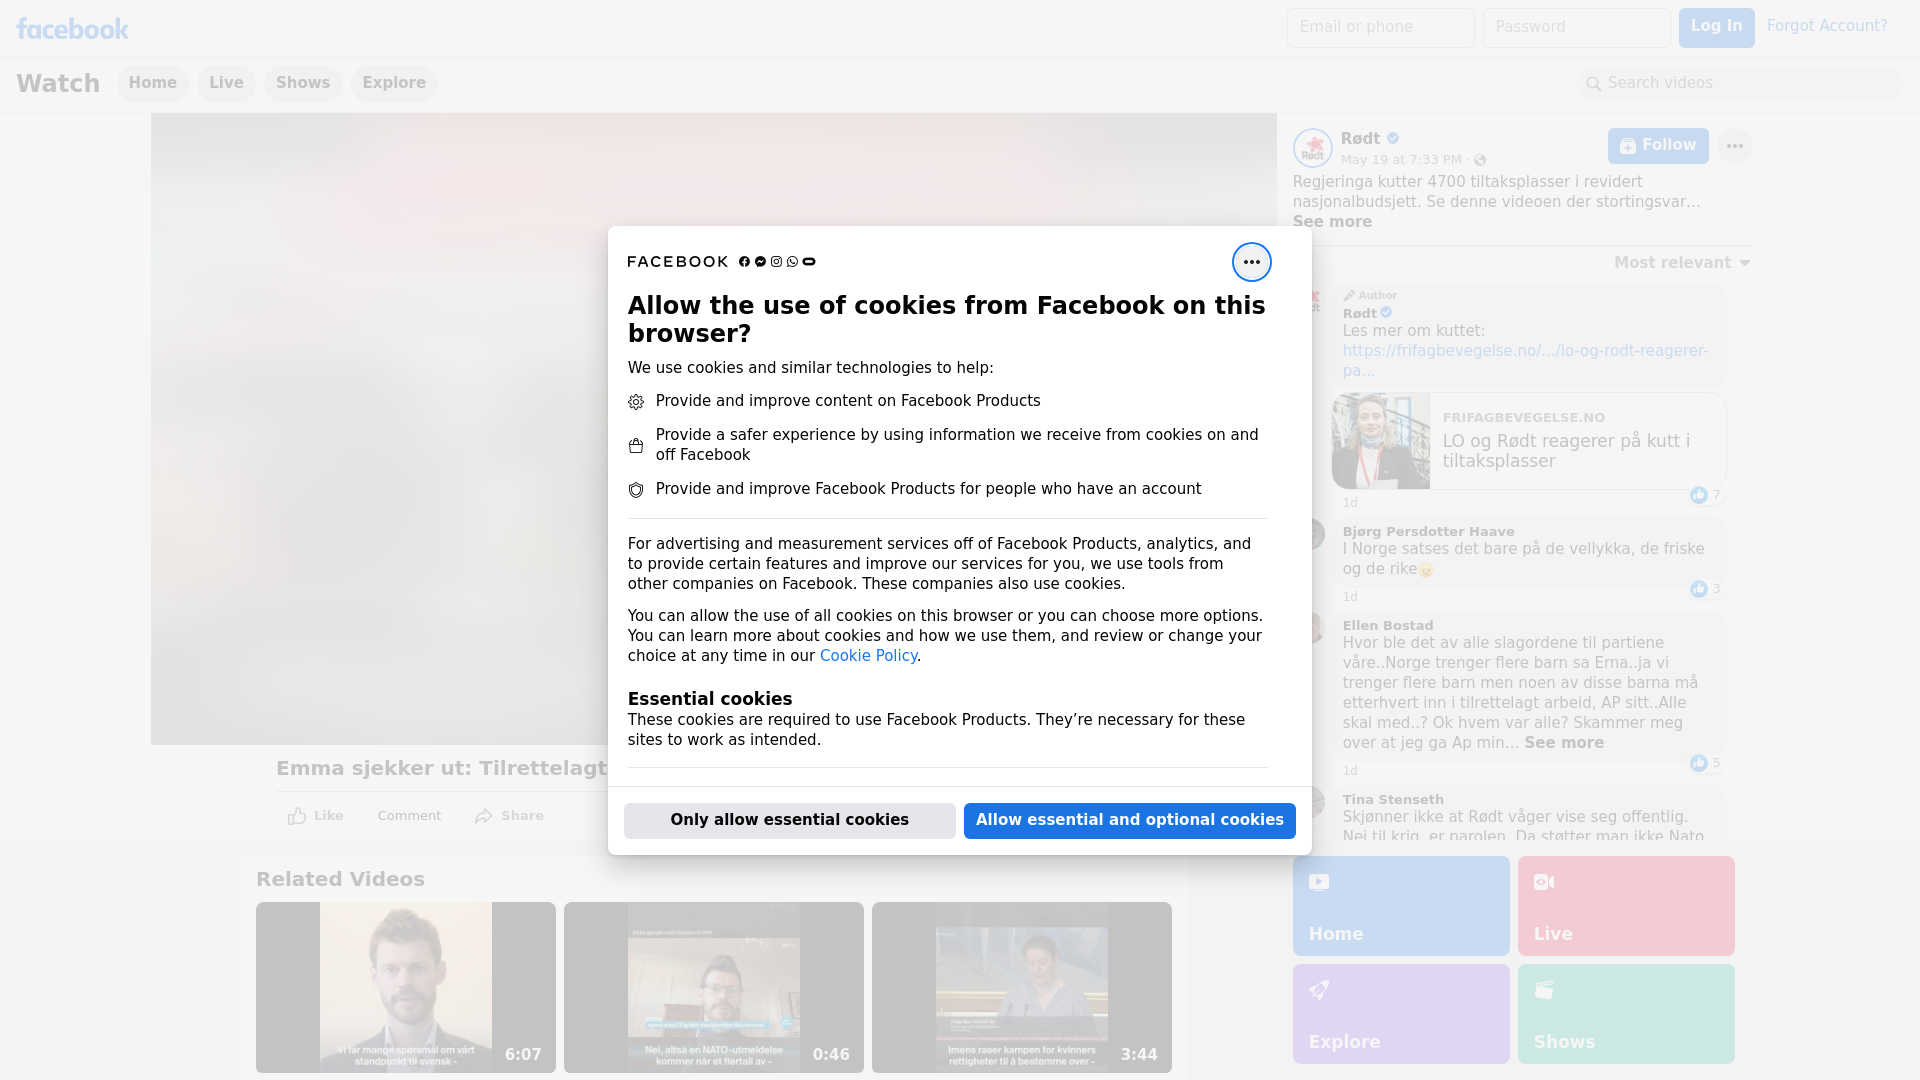Expand the Most relevant comments sort dropdown

click(x=1682, y=263)
